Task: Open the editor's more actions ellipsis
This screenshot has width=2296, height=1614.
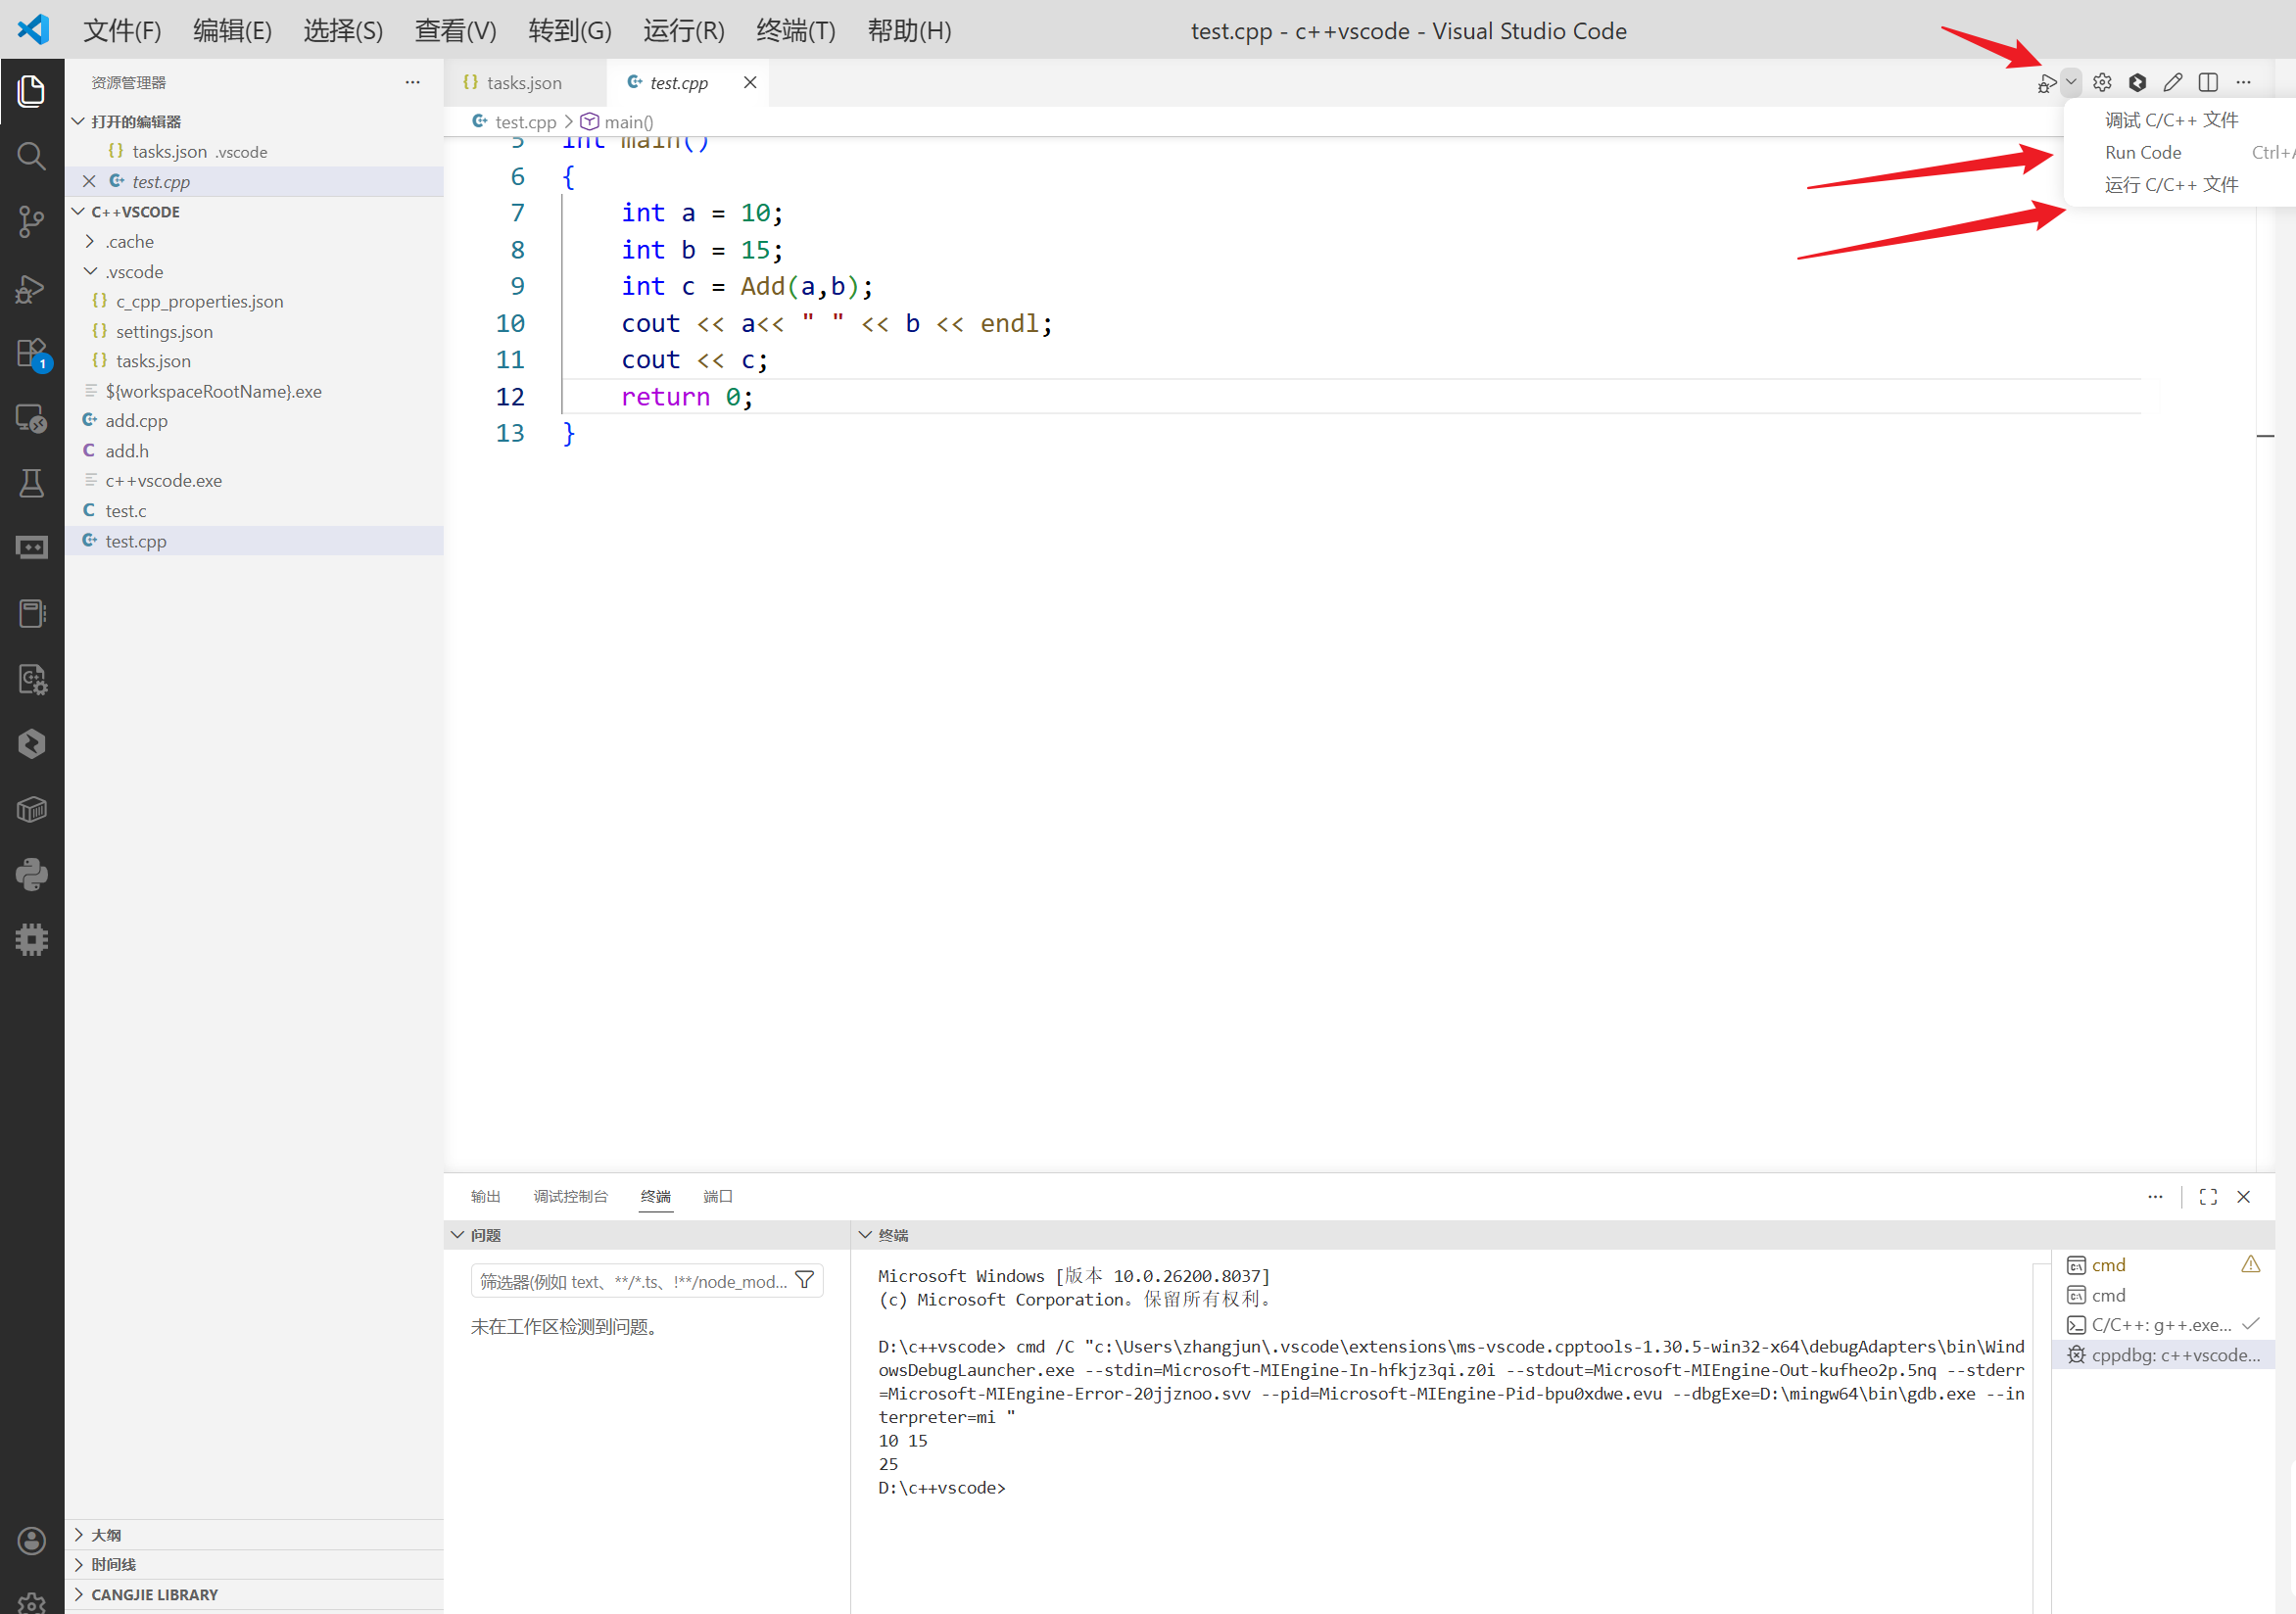Action: pos(2244,82)
